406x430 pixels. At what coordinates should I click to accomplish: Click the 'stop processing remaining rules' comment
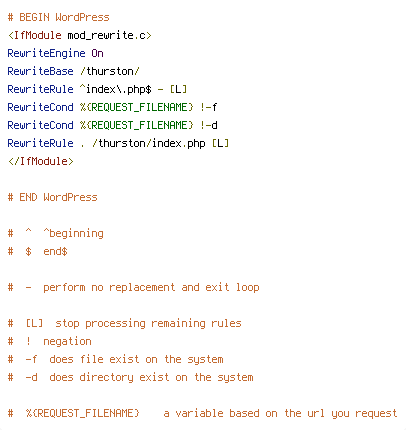[148, 323]
